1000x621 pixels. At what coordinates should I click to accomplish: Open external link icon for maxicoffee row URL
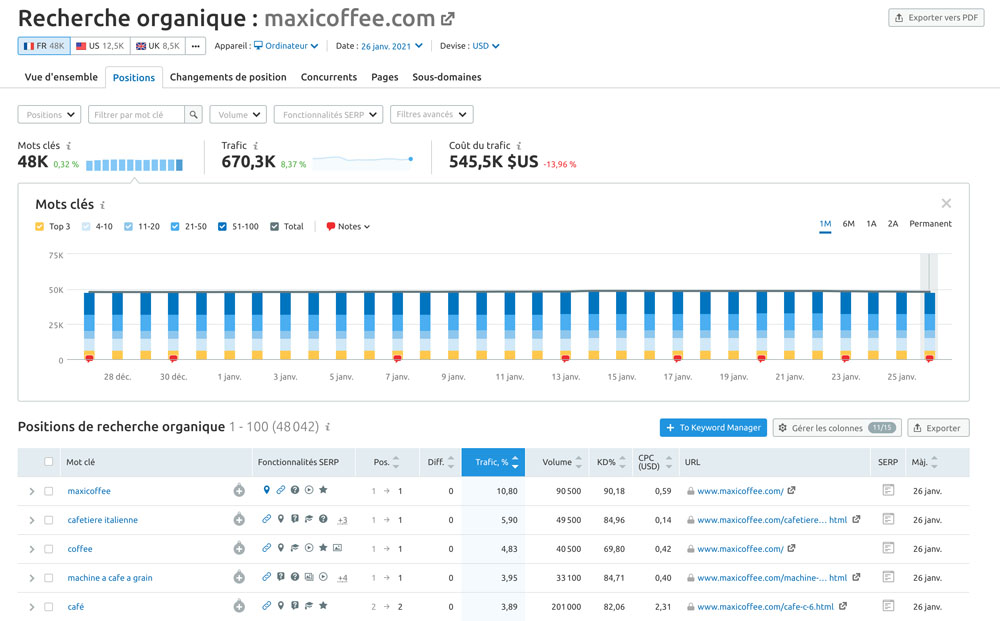click(791, 490)
